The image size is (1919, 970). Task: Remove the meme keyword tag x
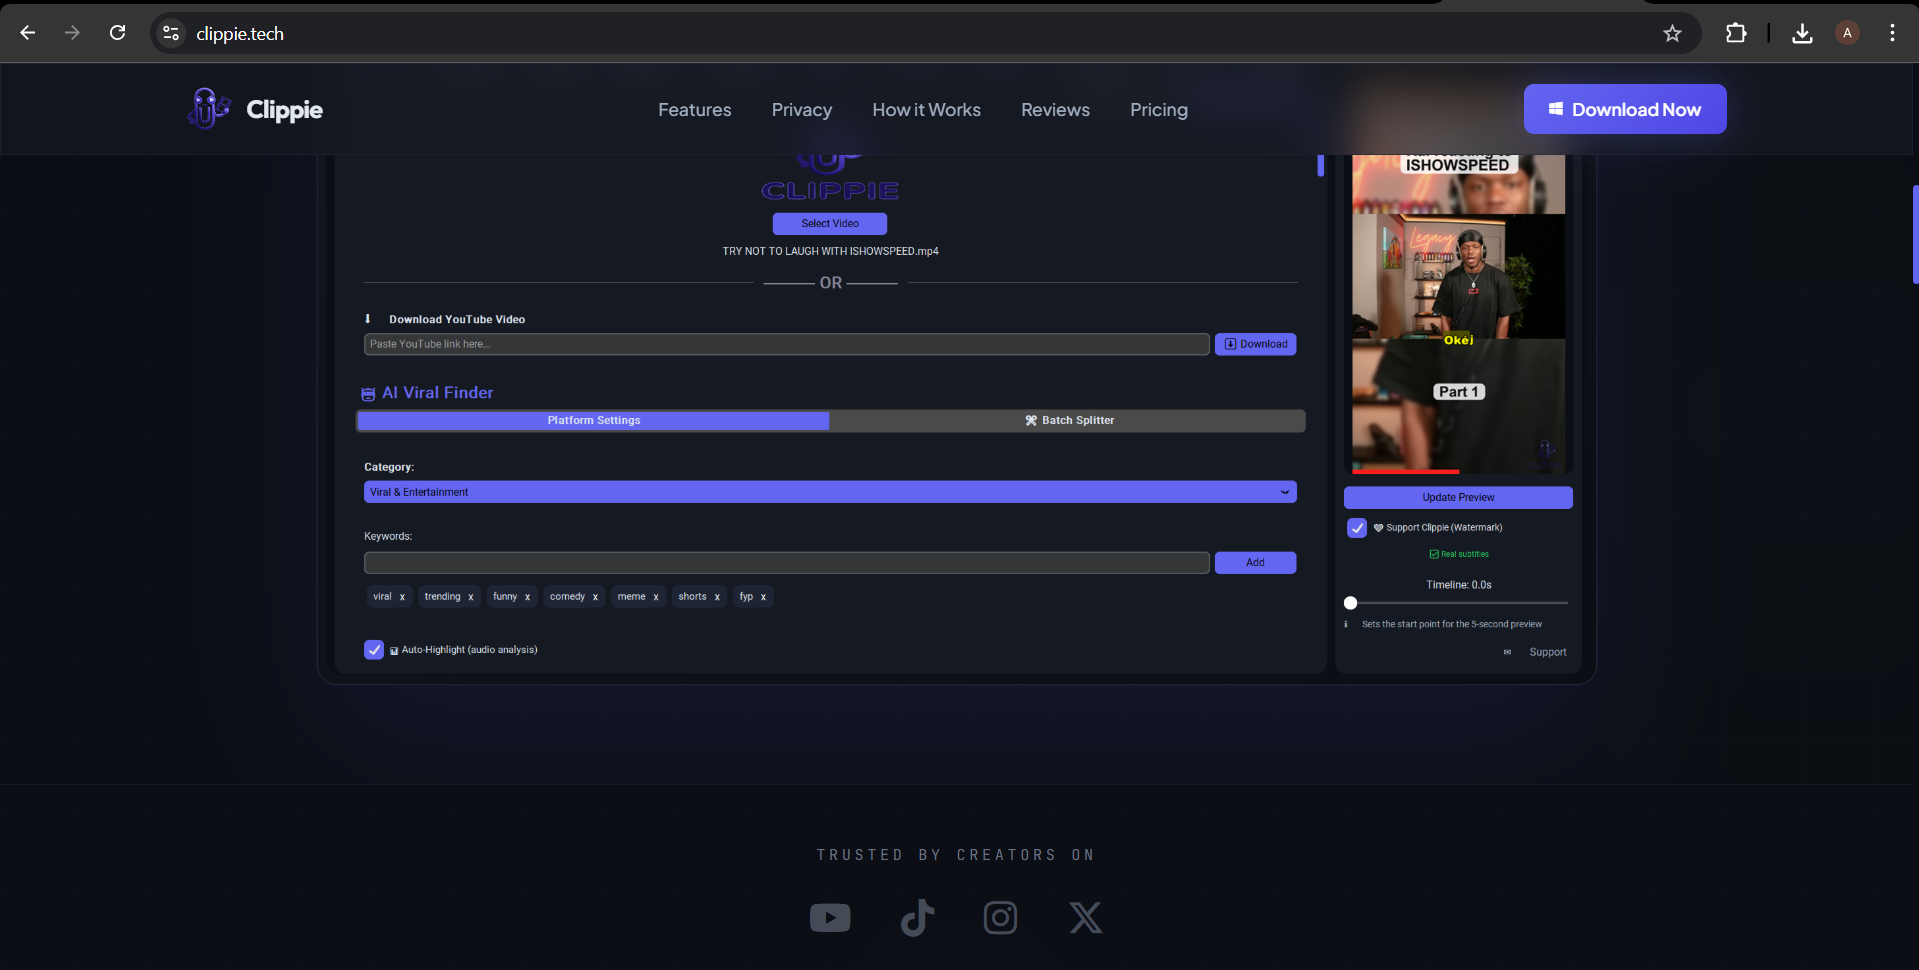pyautogui.click(x=656, y=597)
